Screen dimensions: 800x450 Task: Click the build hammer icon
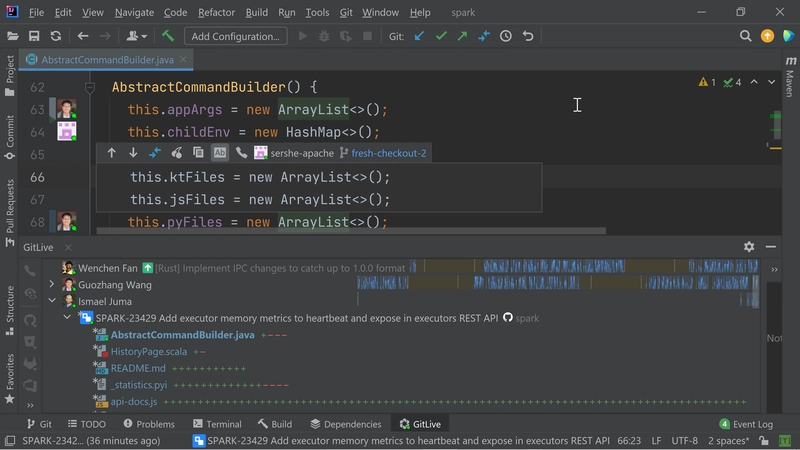[x=168, y=36]
